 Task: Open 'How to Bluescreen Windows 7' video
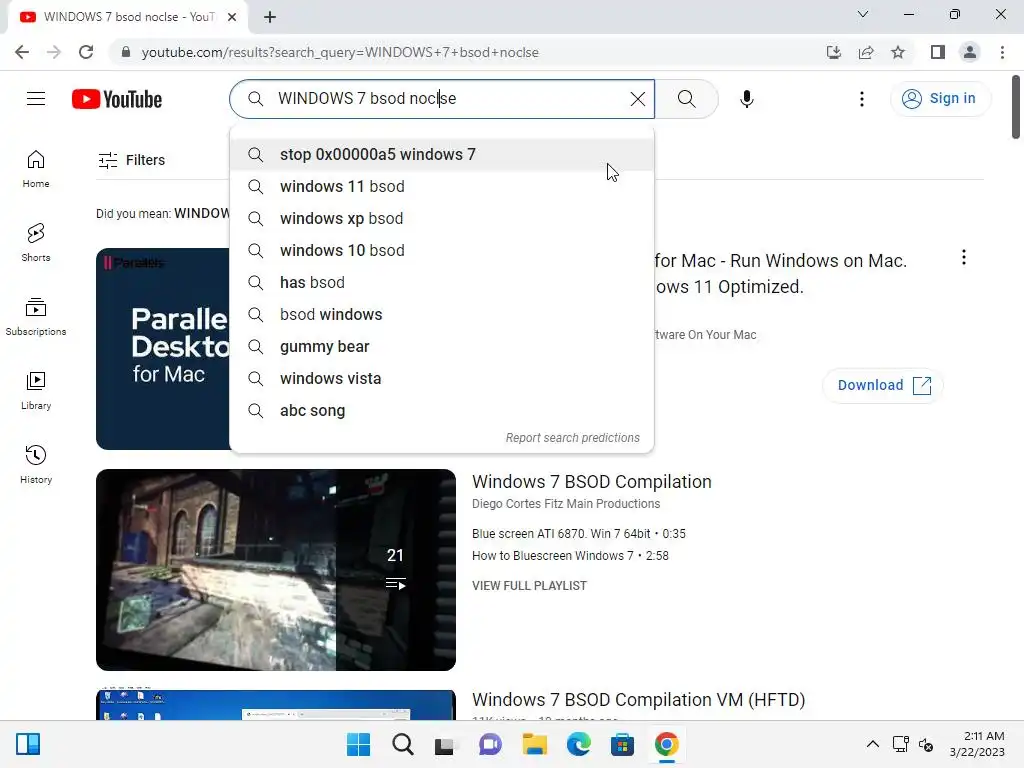[570, 556]
